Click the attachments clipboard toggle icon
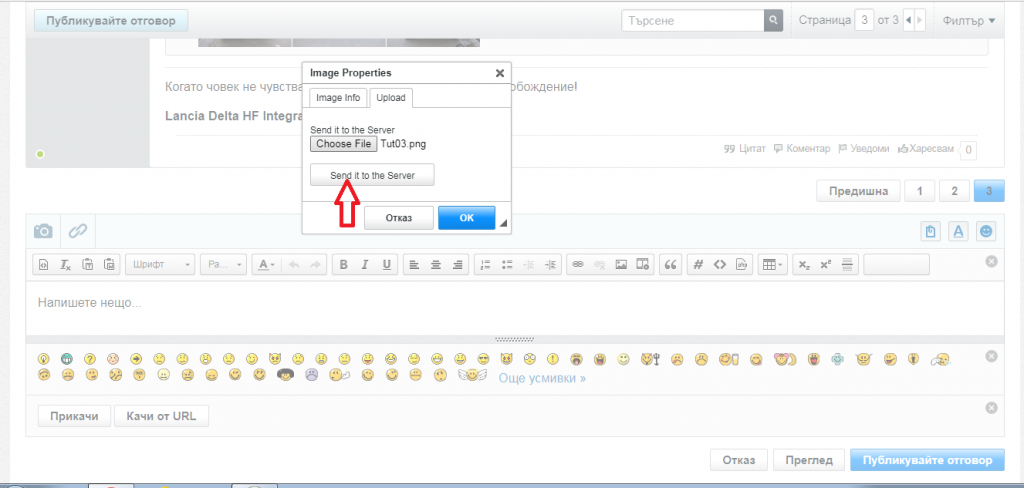This screenshot has width=1024, height=488. pos(931,231)
